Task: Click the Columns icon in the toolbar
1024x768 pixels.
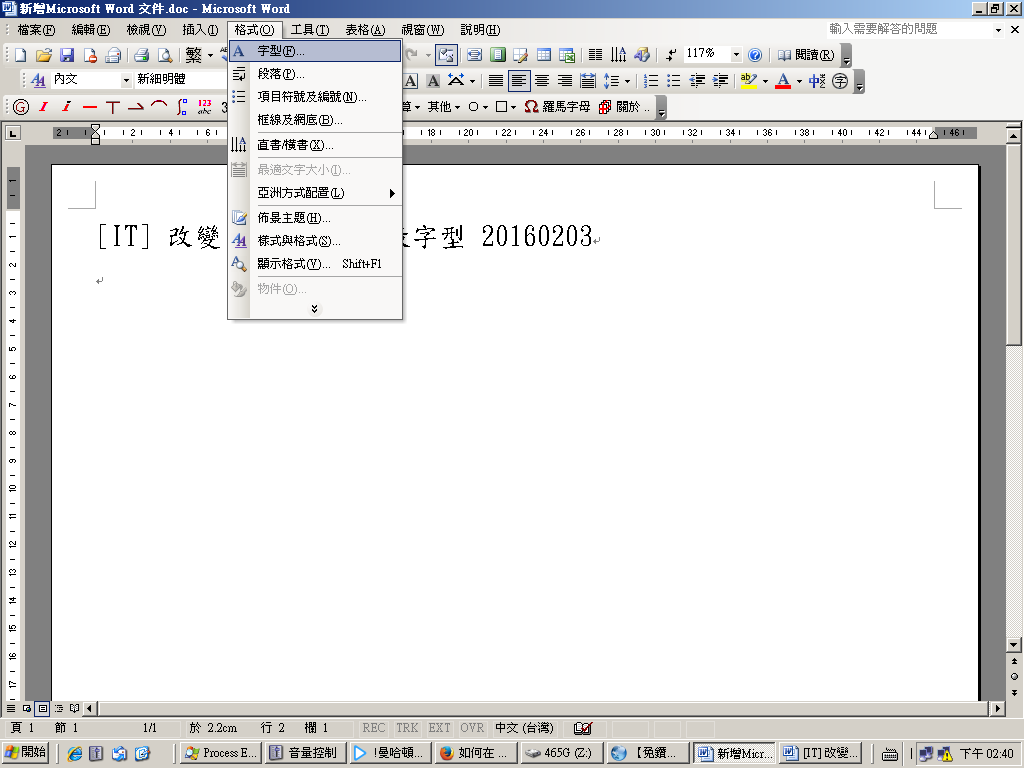Action: click(595, 56)
